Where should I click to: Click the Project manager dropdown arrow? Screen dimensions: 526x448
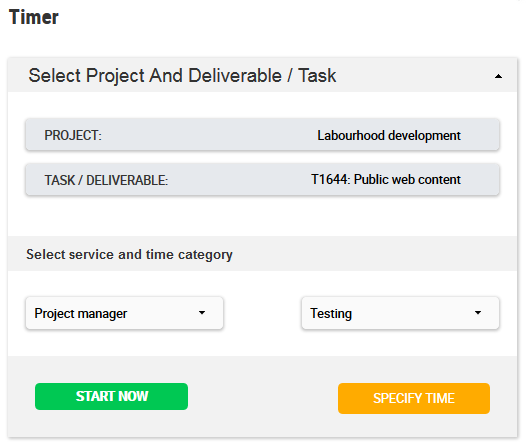click(x=202, y=313)
